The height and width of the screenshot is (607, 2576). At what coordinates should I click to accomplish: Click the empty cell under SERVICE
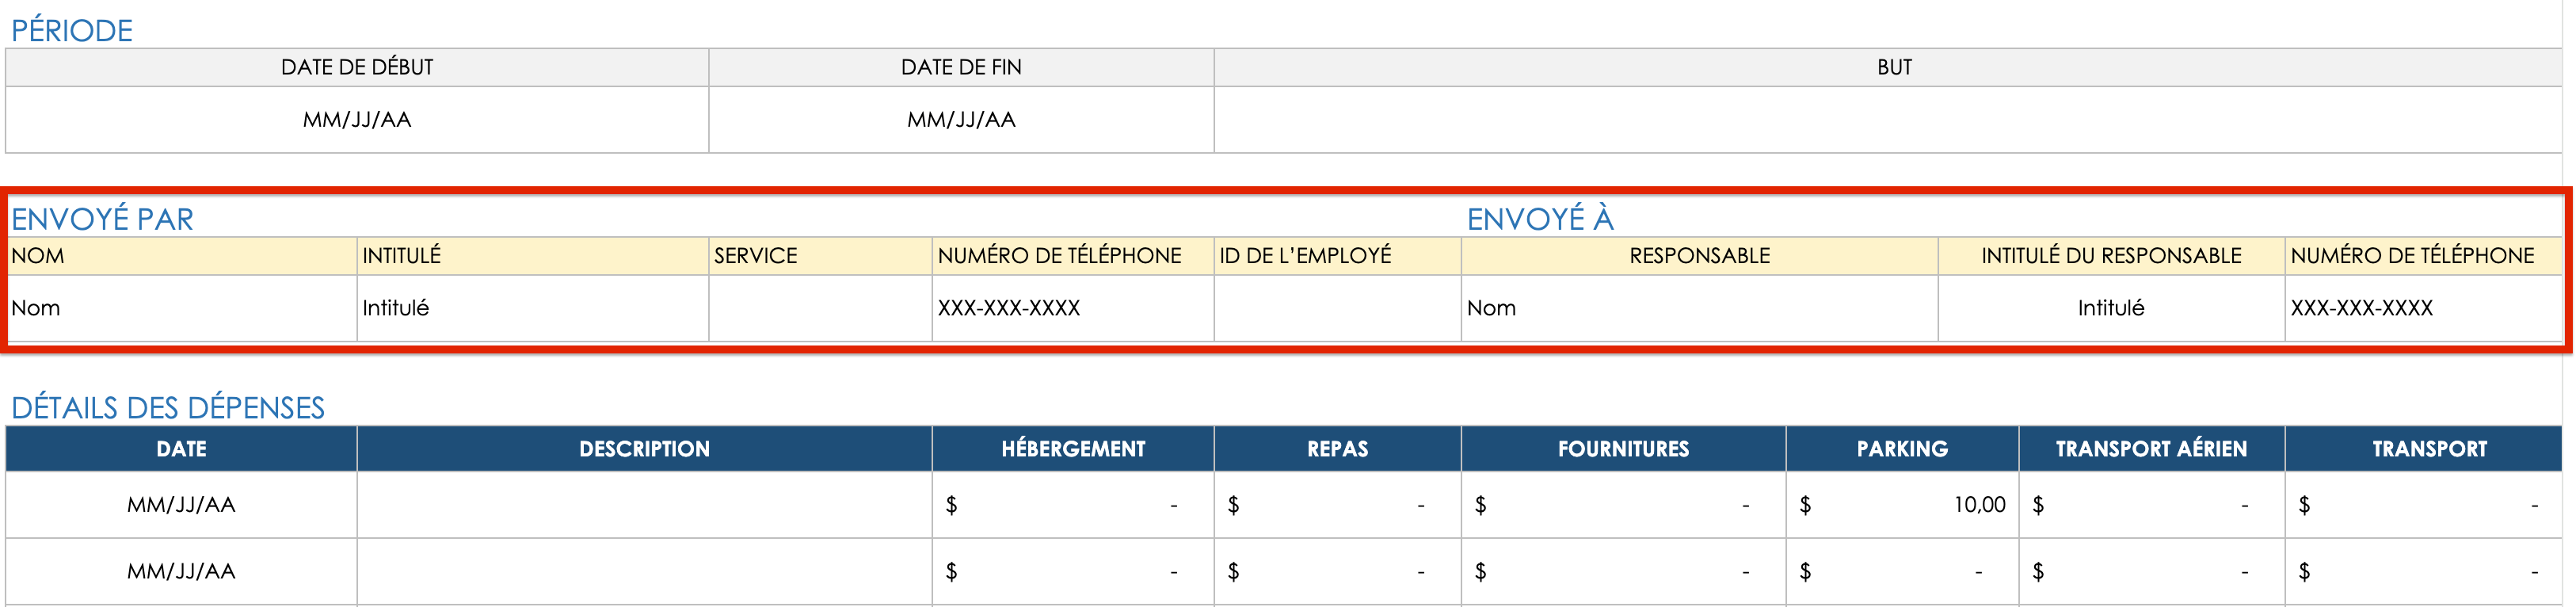pyautogui.click(x=820, y=308)
